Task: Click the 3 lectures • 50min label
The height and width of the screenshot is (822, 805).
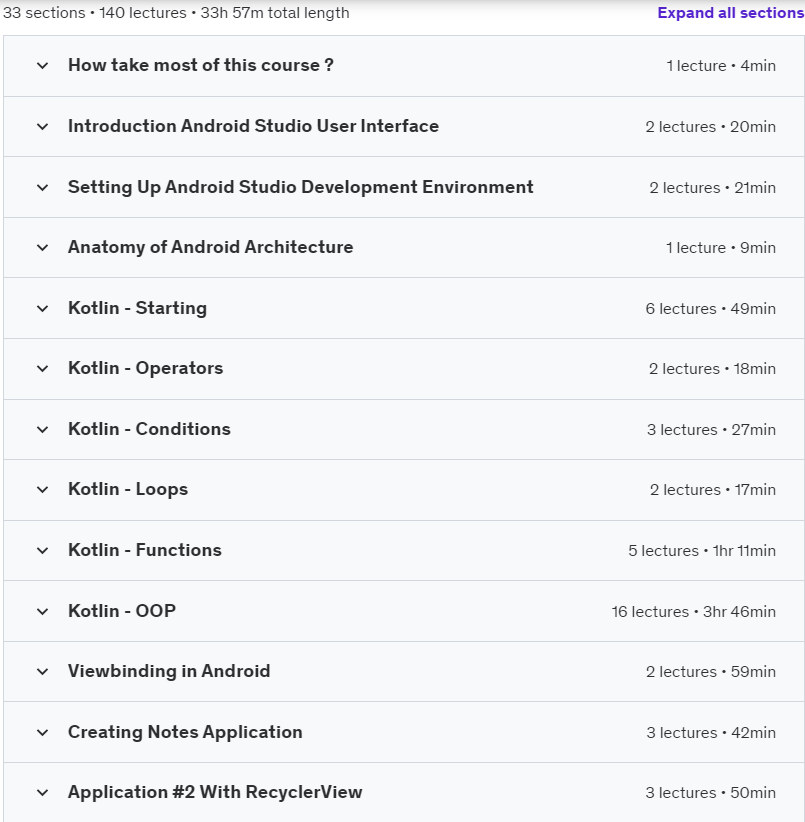Action: click(711, 793)
